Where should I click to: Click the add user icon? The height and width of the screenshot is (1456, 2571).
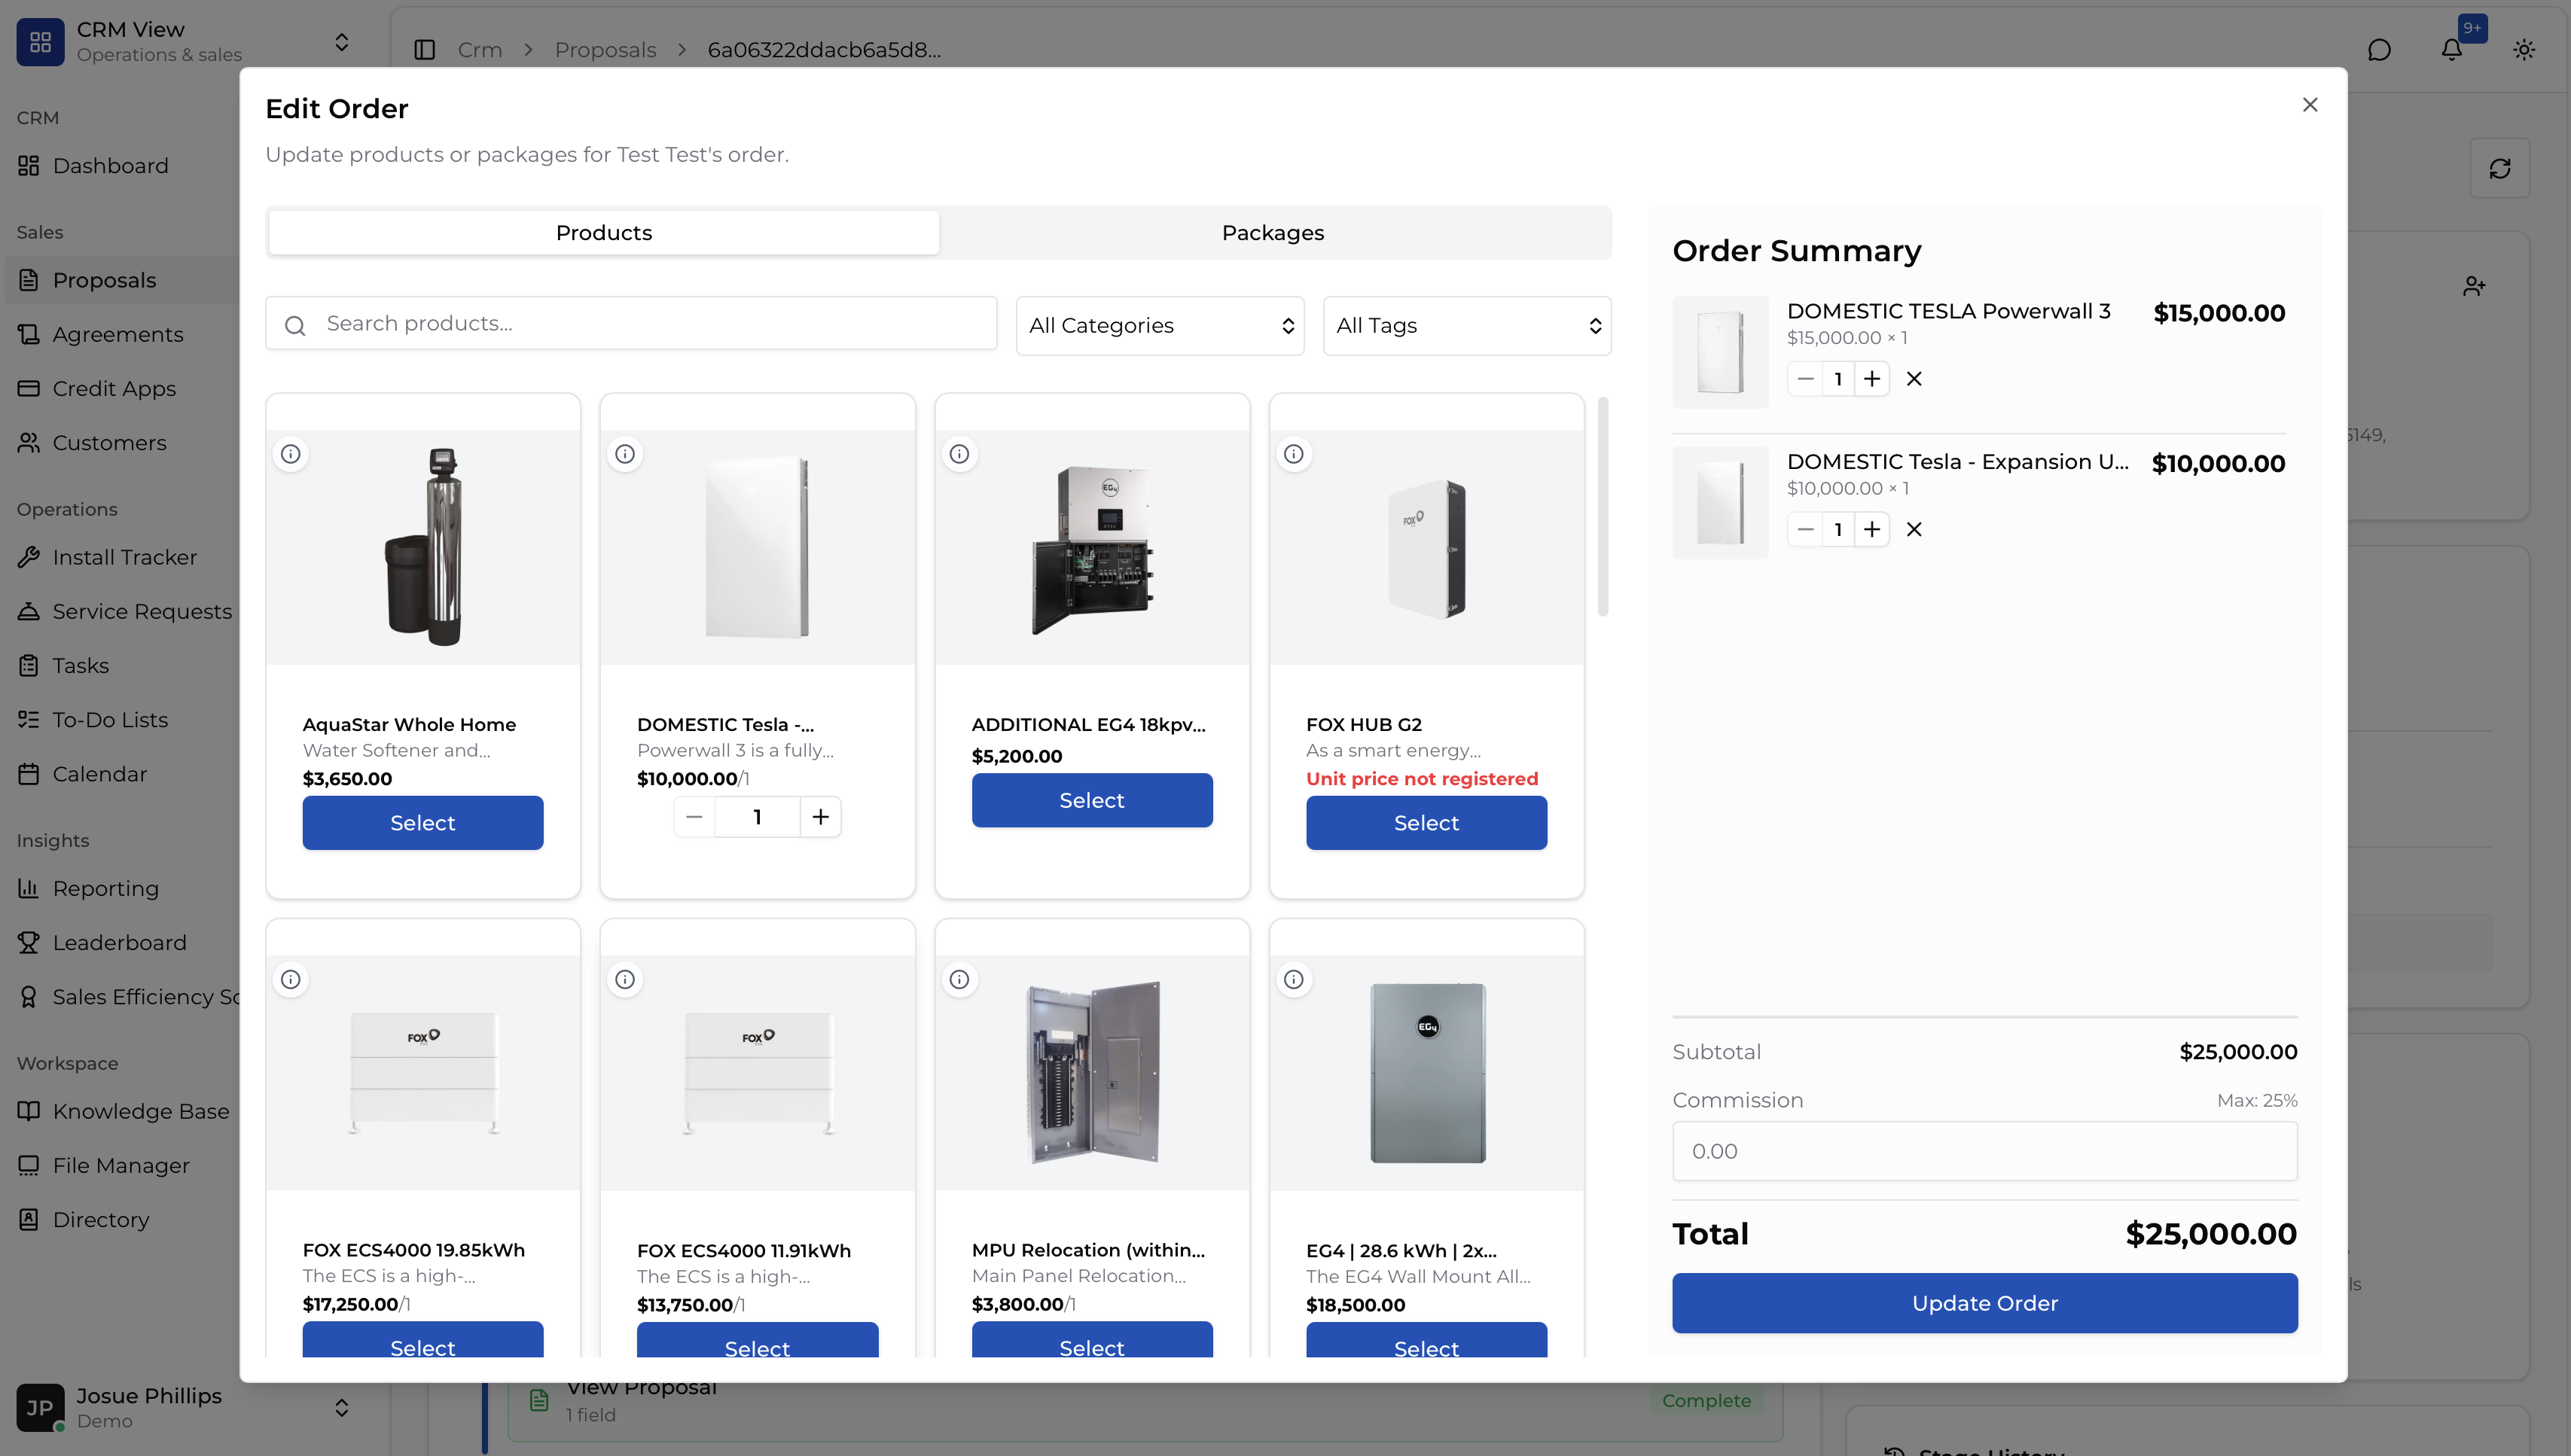coord(2474,287)
